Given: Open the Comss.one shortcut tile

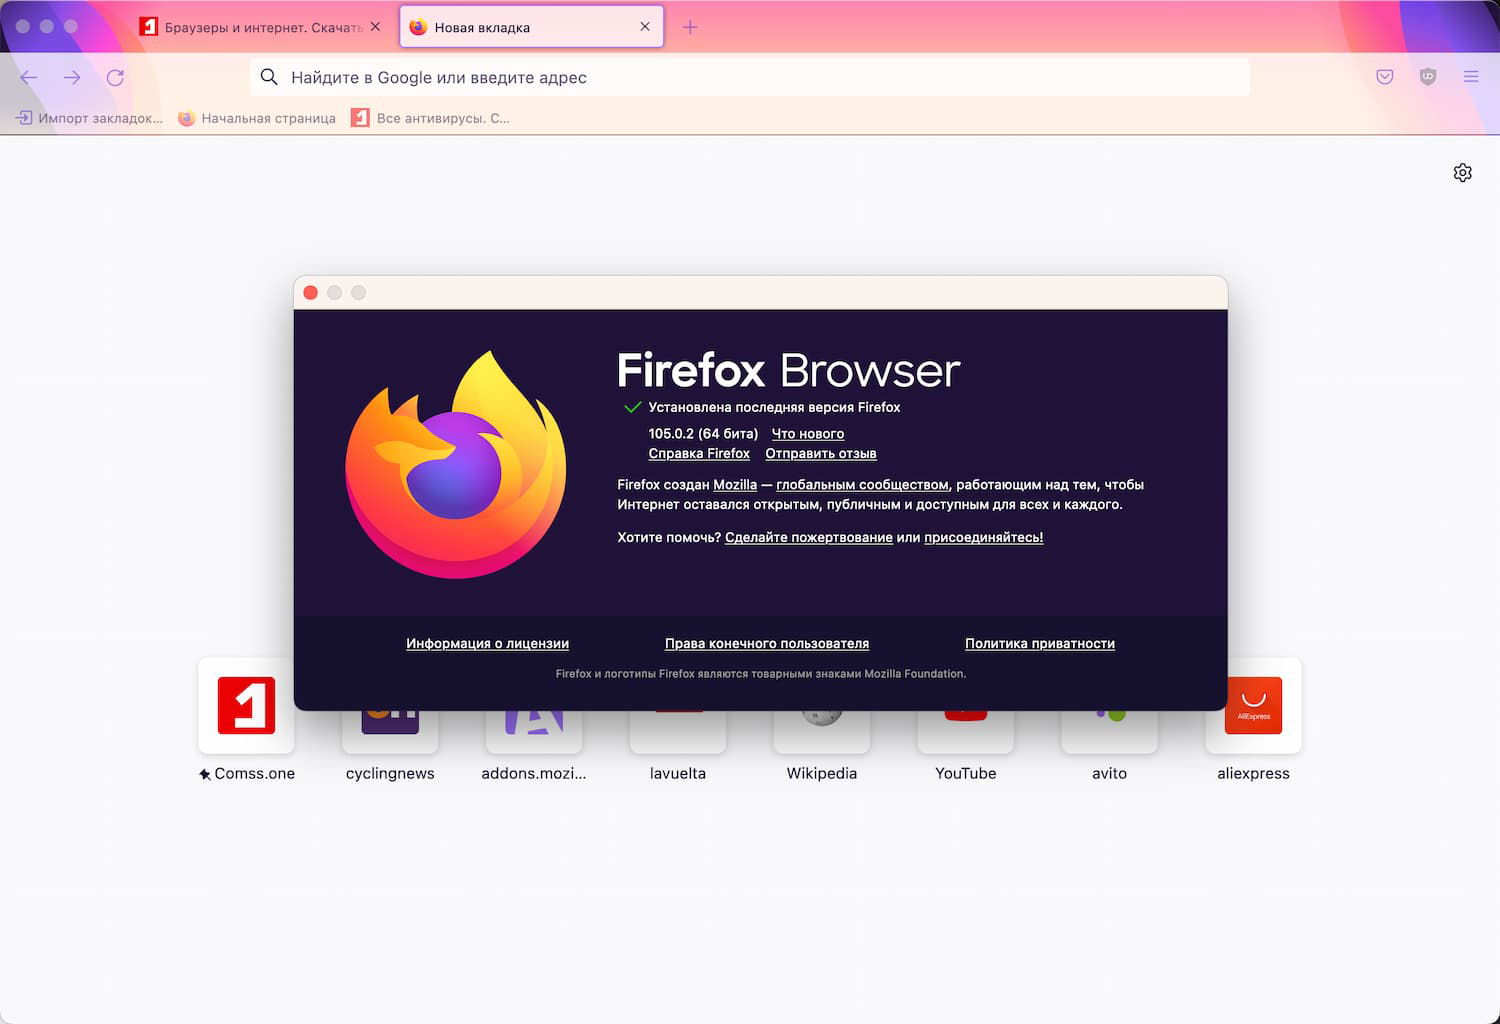Looking at the screenshot, I should pyautogui.click(x=246, y=706).
